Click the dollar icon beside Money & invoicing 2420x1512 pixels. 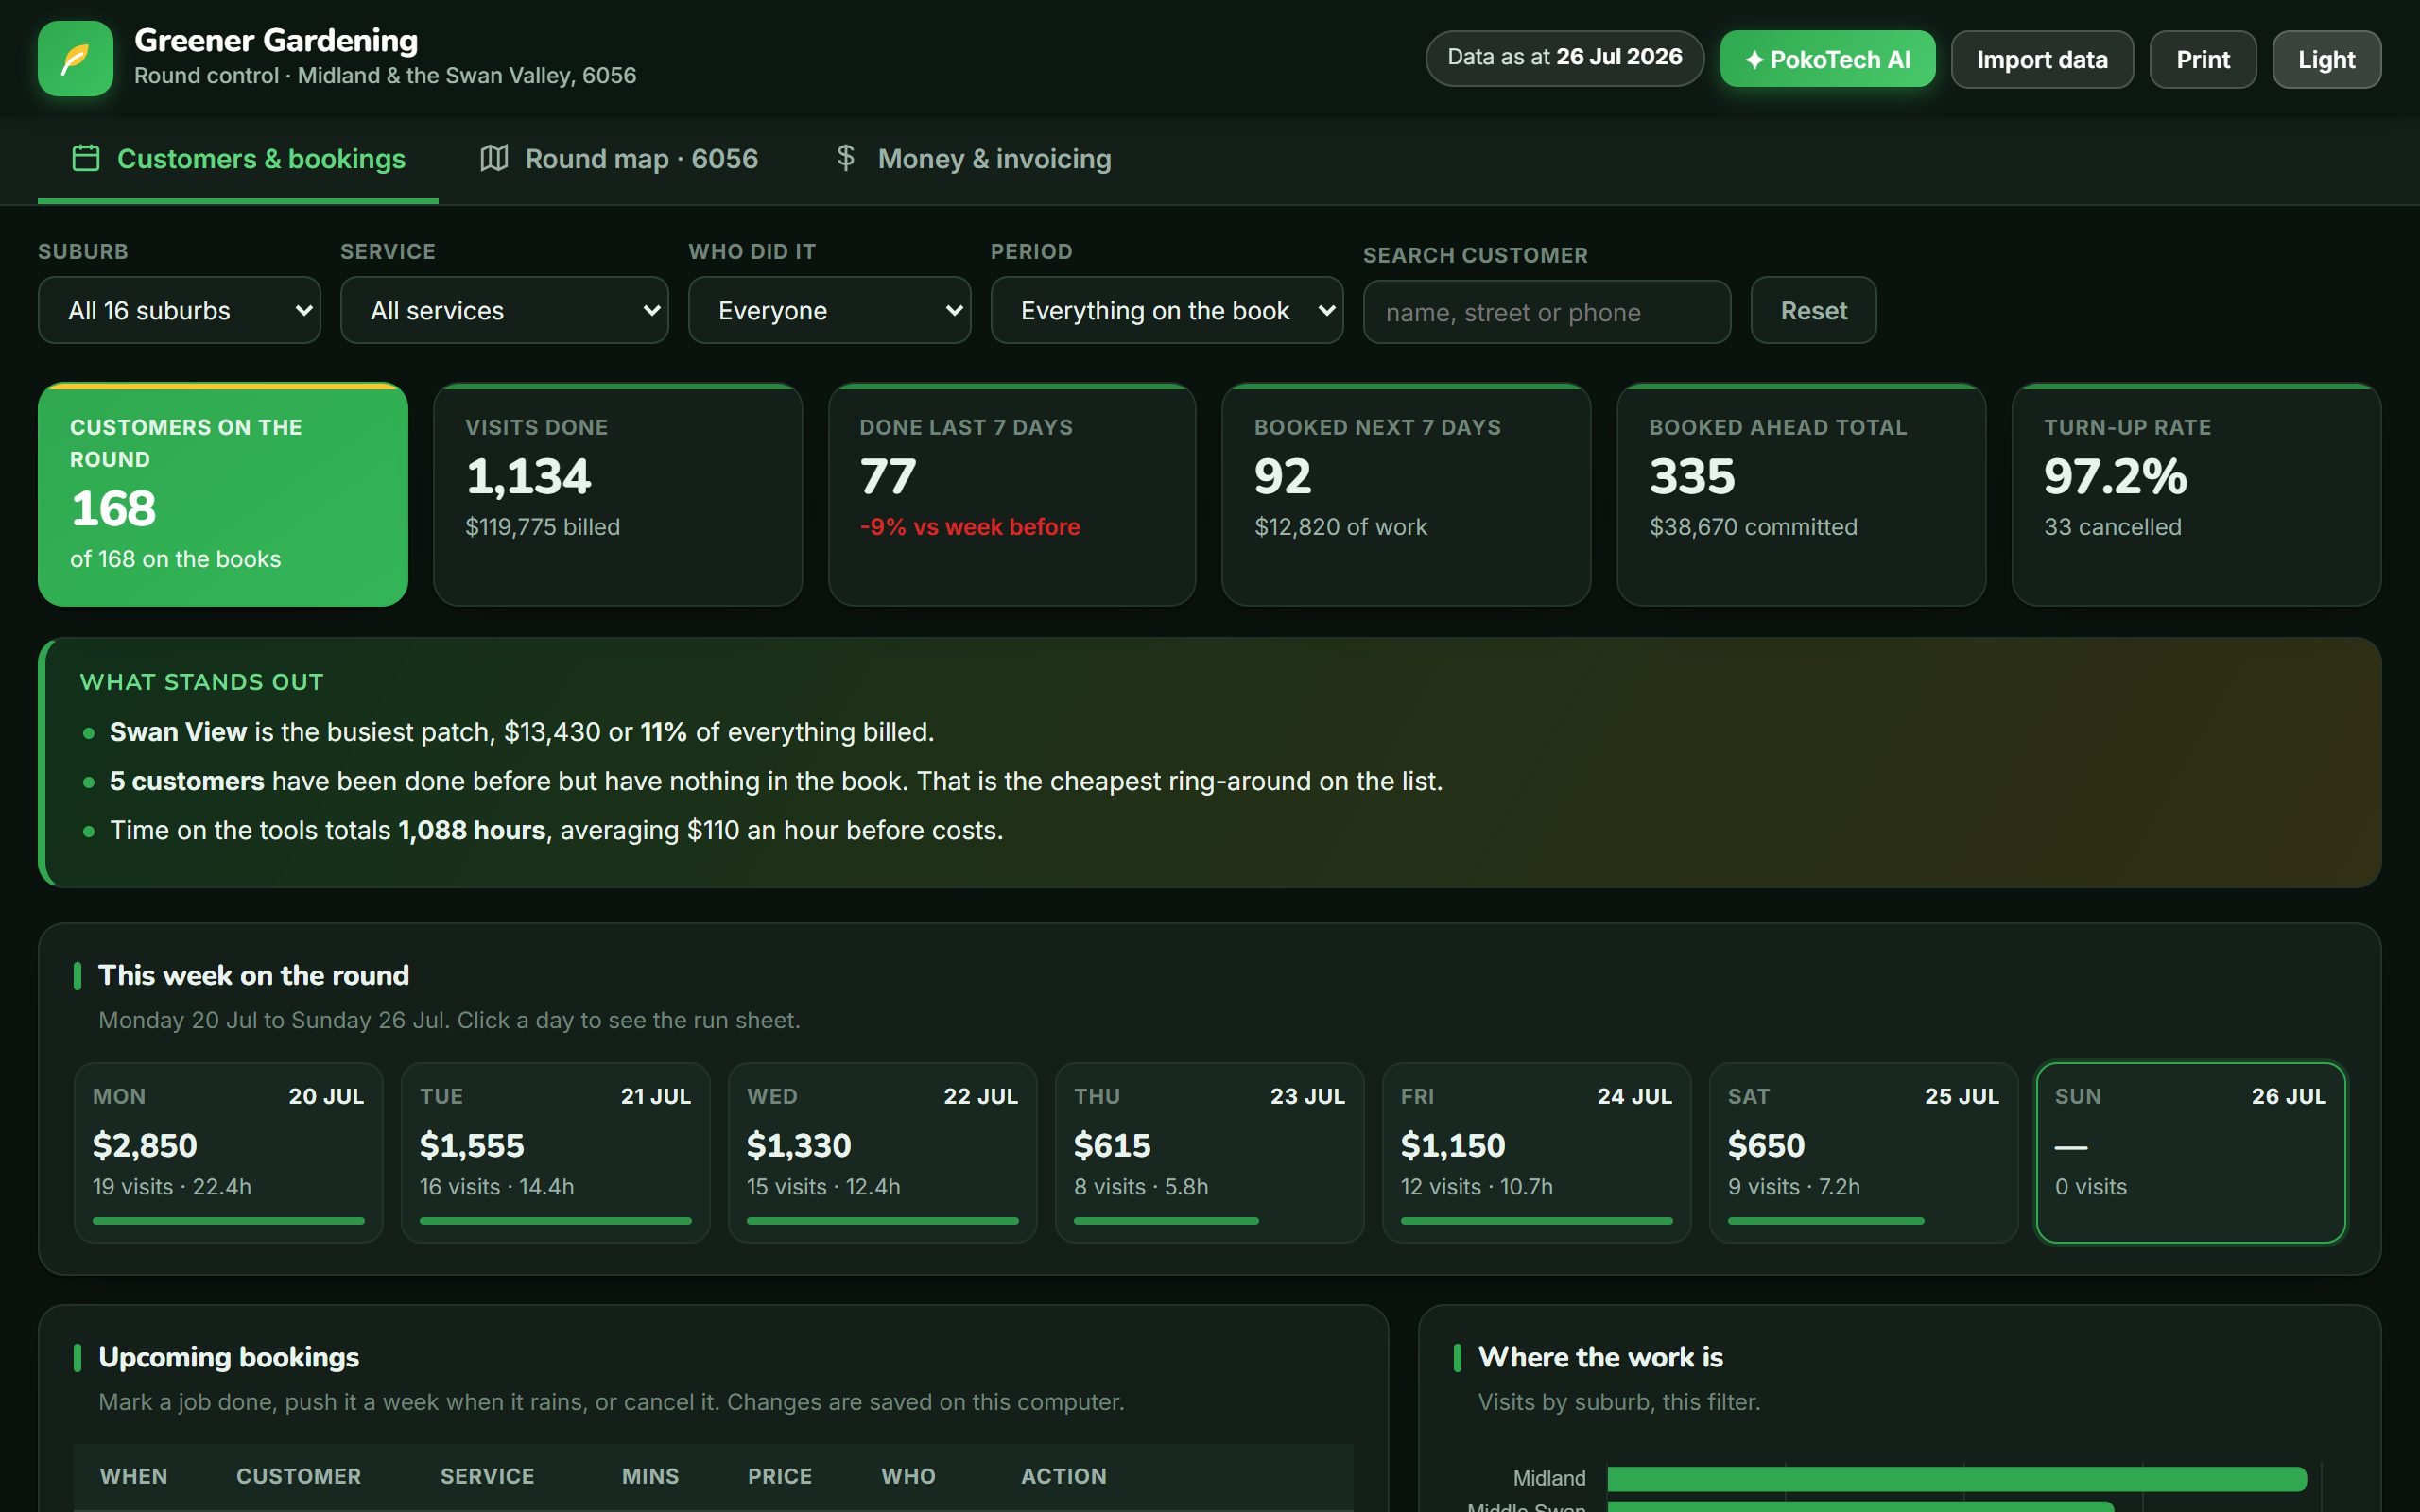[846, 158]
